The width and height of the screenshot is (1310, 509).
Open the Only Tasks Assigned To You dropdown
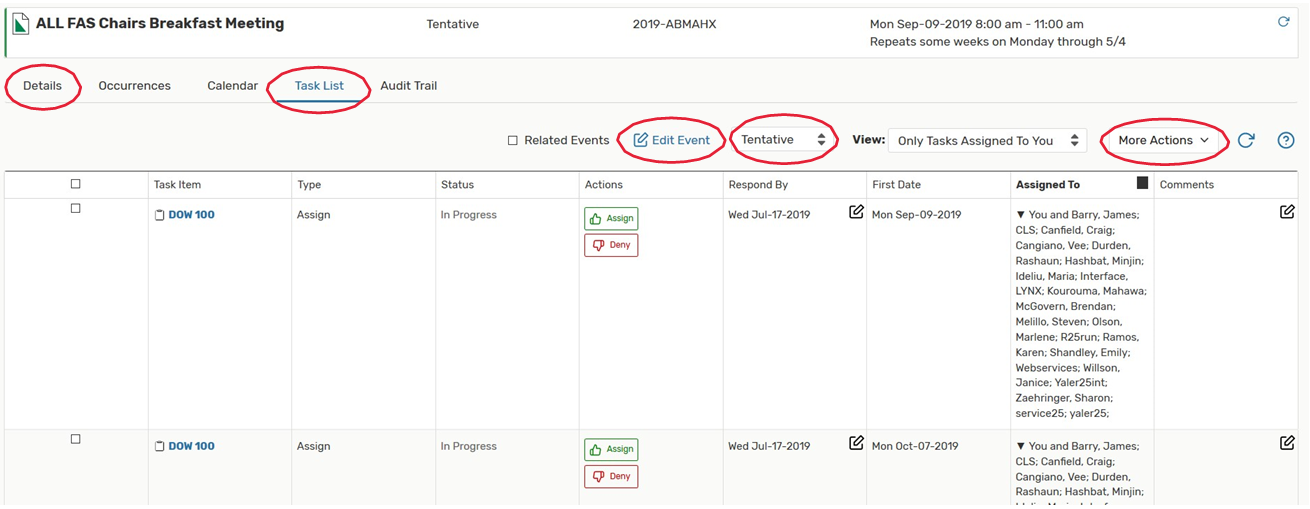(x=987, y=141)
